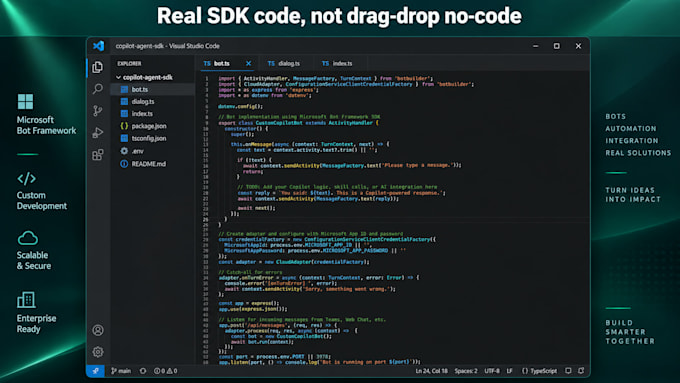Screen dimensions: 680x383
Task: Click the LF end-of-line indicator
Action: point(510,371)
